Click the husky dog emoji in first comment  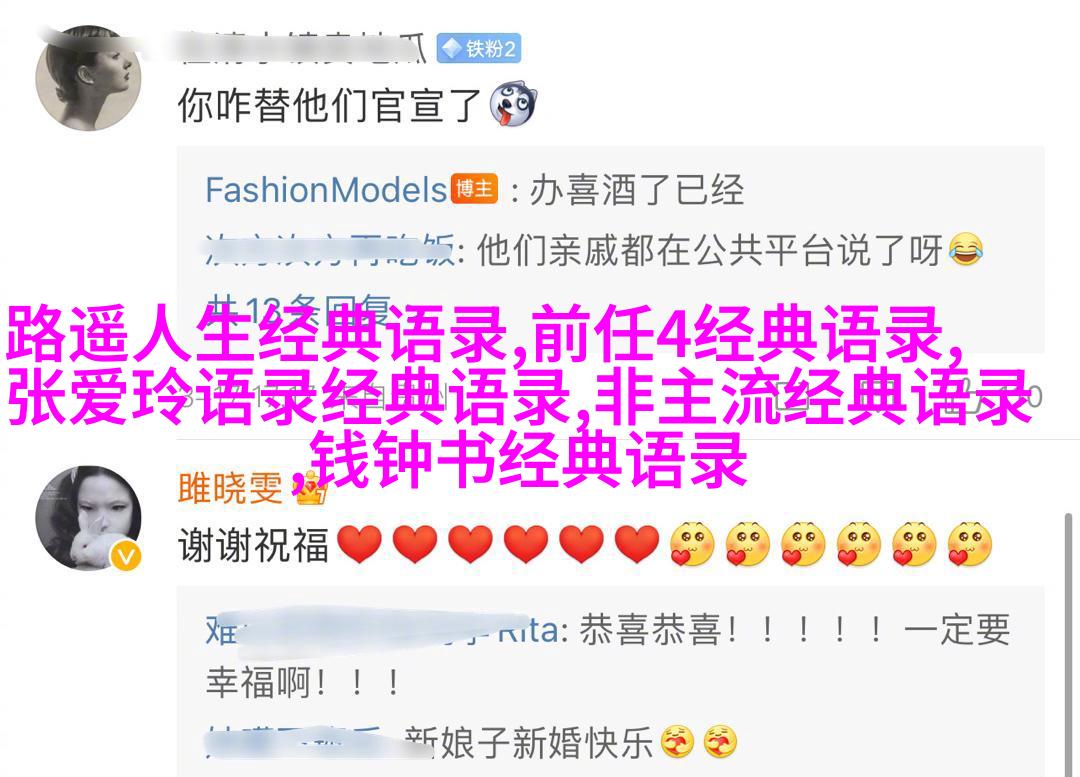coord(513,105)
